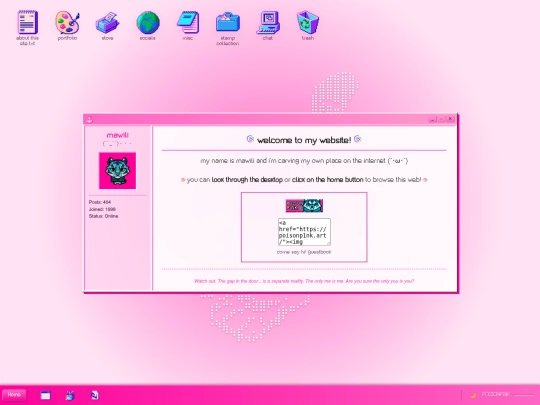
Task: Click the mewili cat avatar image
Action: pyautogui.click(x=117, y=171)
